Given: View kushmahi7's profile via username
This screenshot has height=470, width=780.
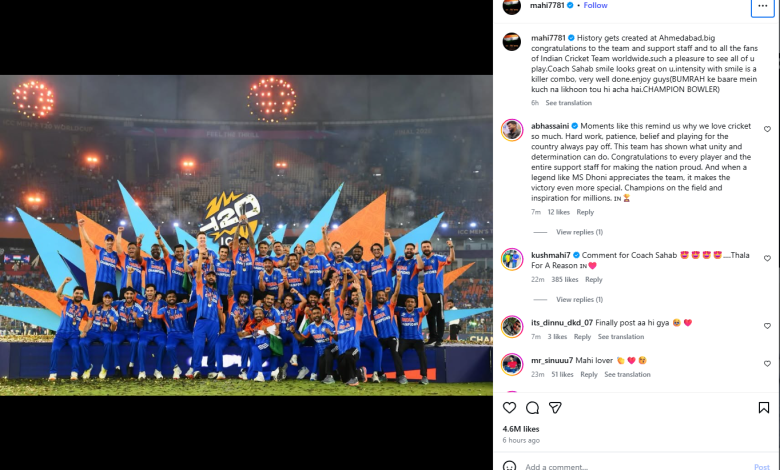Looking at the screenshot, I should click(x=551, y=255).
